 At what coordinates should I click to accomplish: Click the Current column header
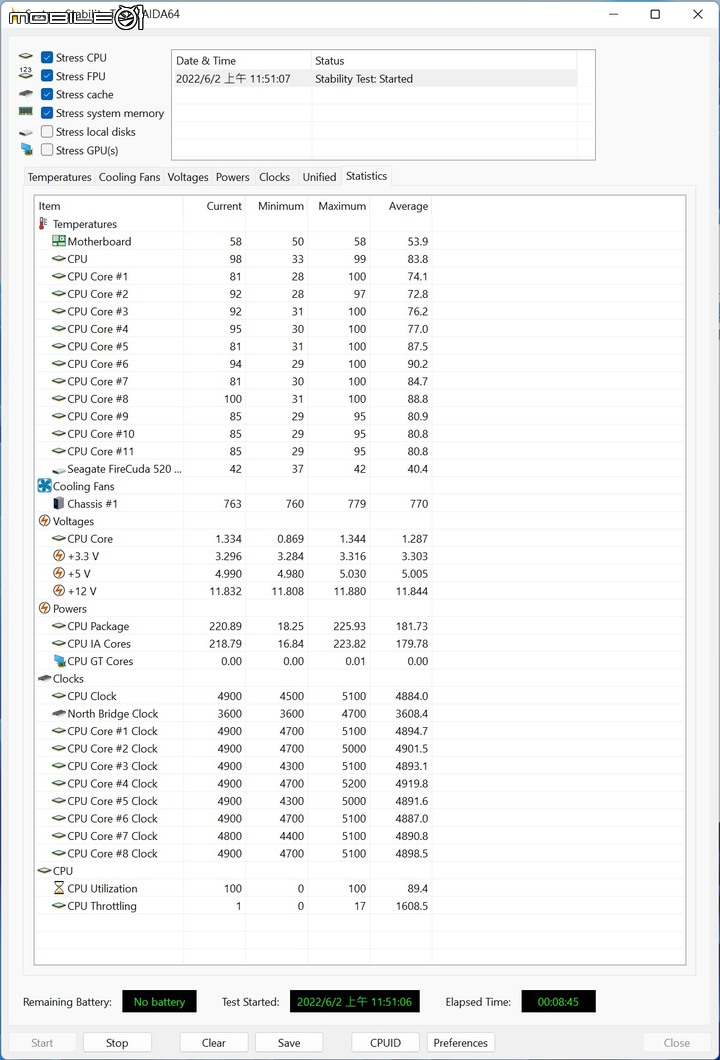[x=214, y=206]
